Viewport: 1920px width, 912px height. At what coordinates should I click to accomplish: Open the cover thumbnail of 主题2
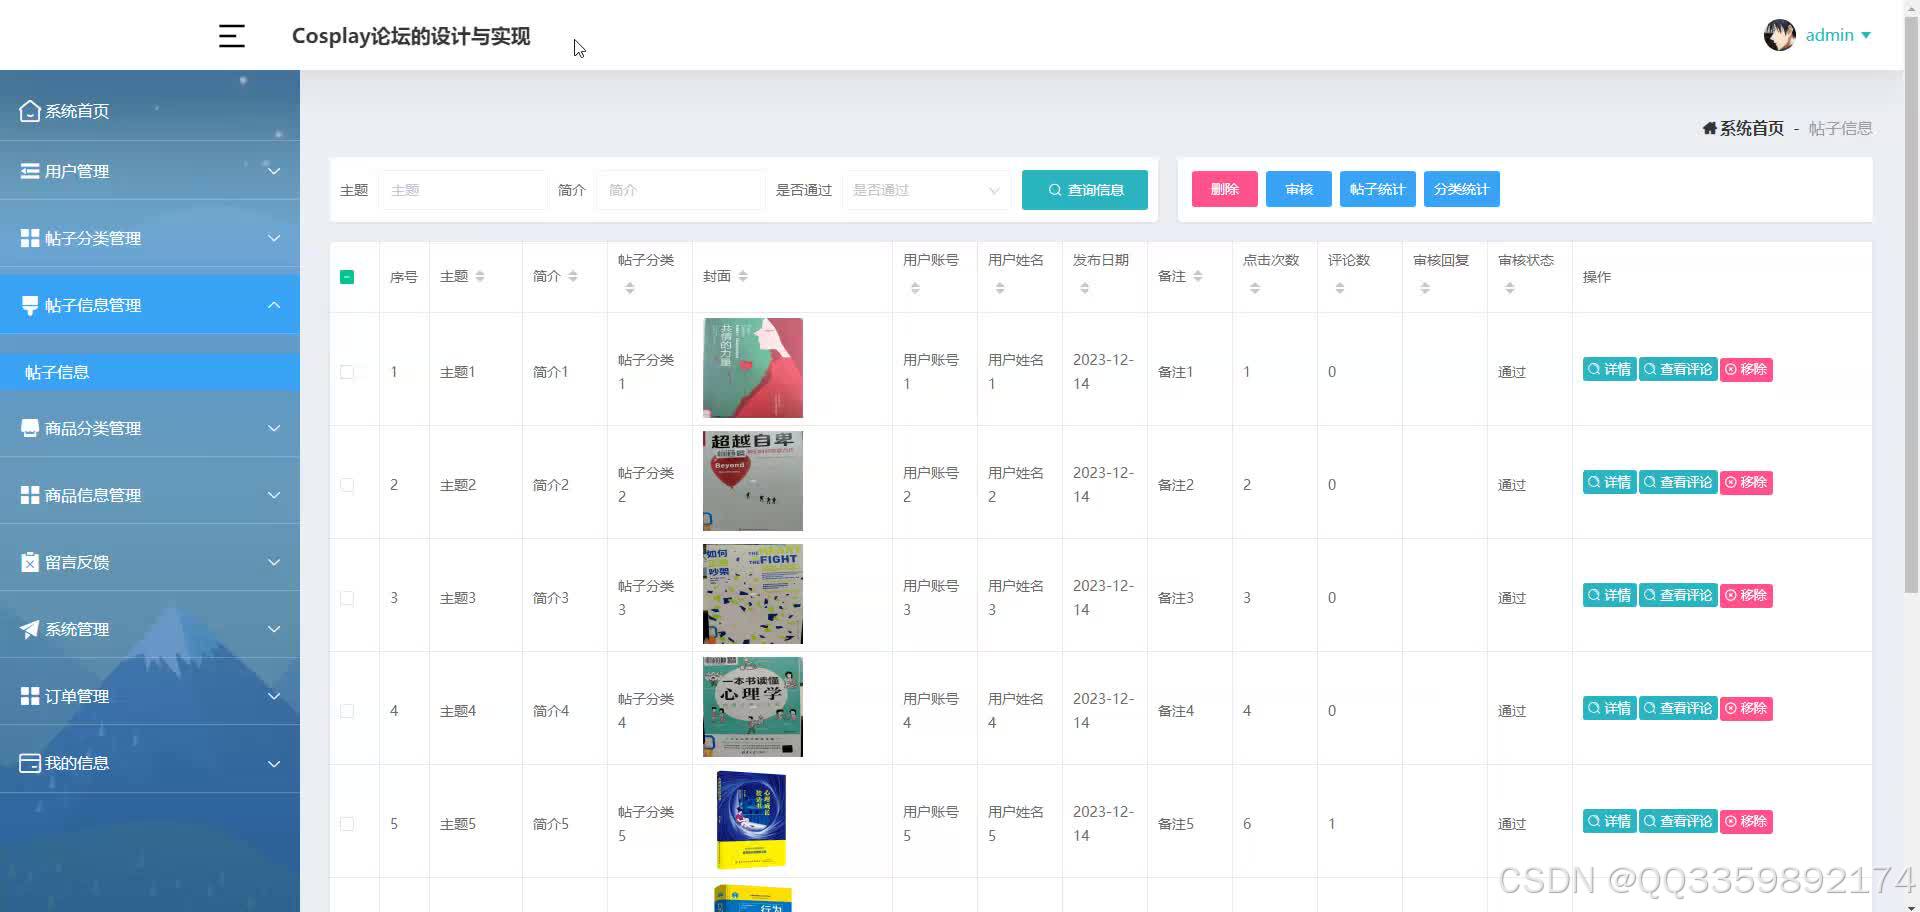(x=753, y=481)
